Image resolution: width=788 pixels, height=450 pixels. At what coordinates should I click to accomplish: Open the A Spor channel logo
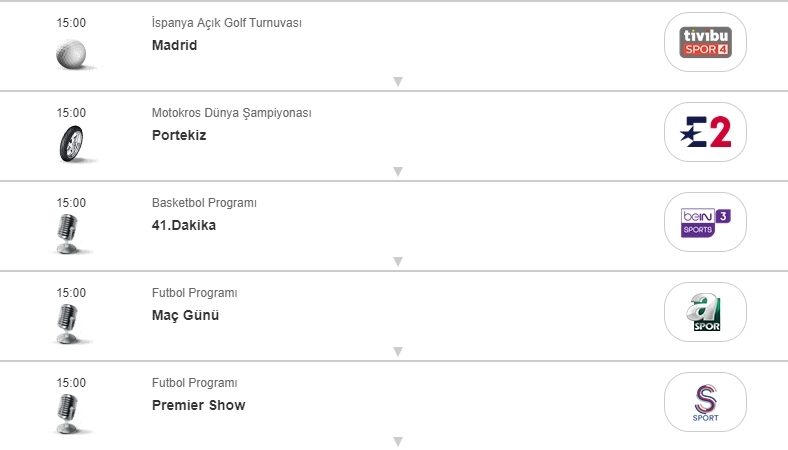click(705, 312)
